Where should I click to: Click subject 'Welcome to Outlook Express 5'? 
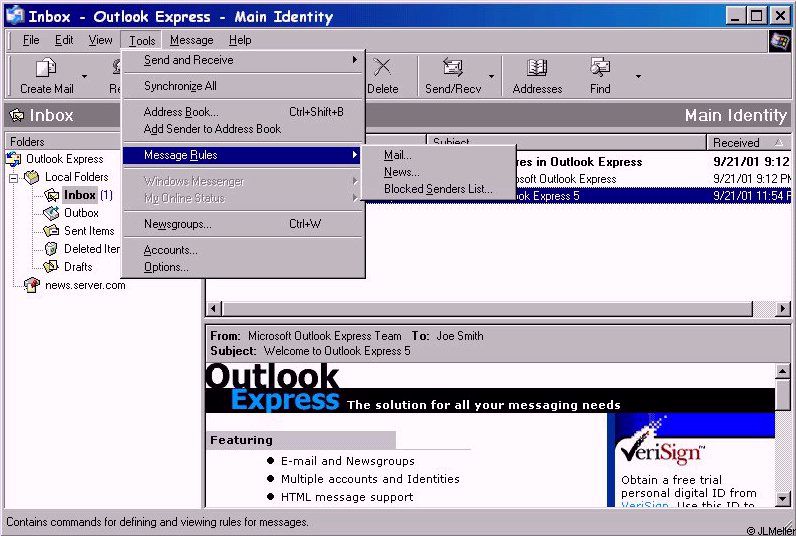[337, 351]
